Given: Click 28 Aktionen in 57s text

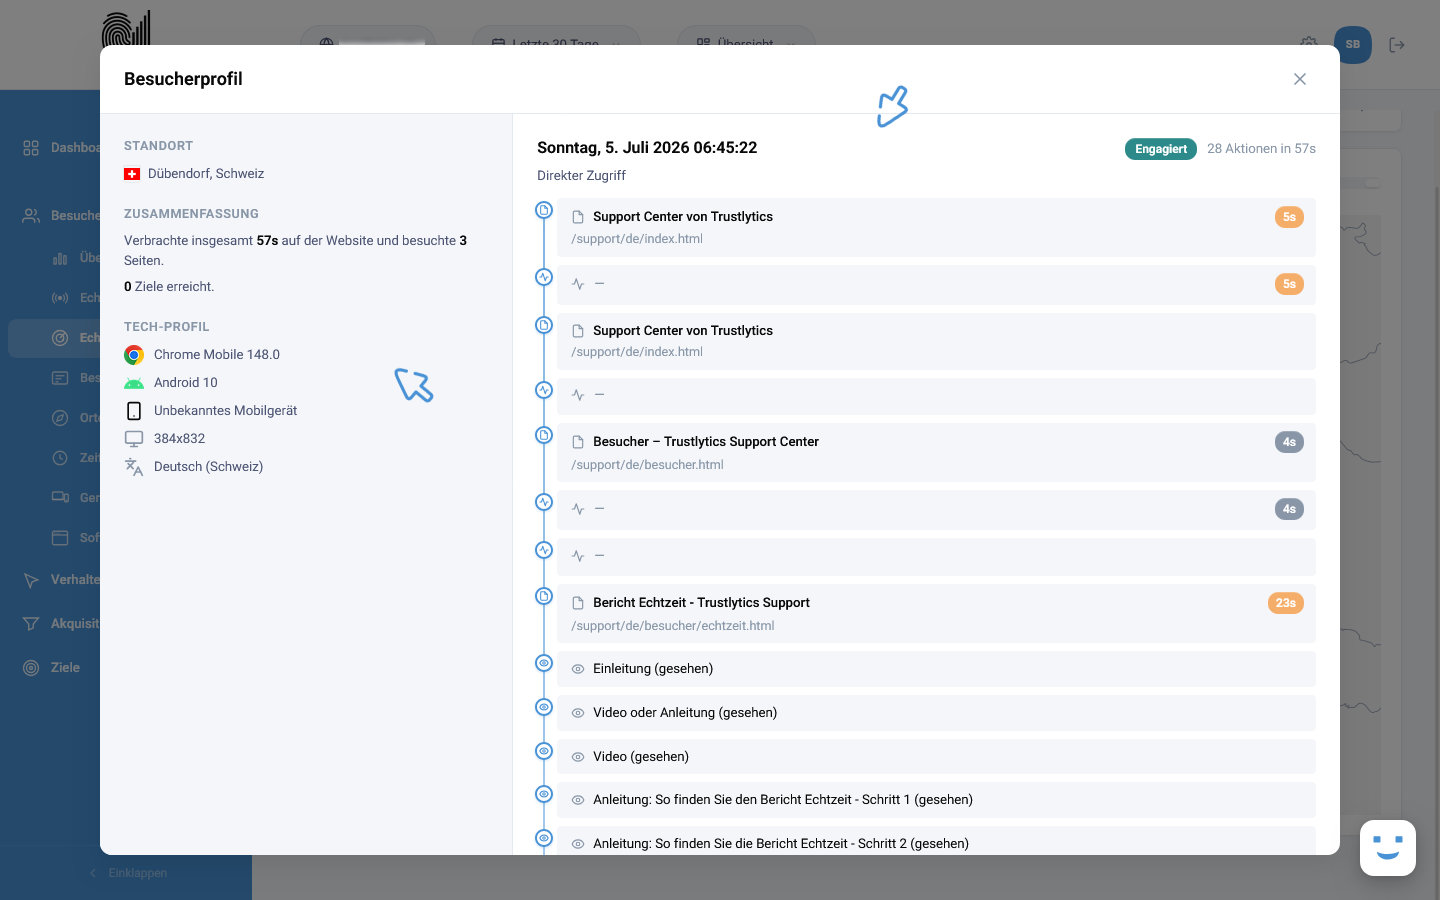Looking at the screenshot, I should (1261, 149).
